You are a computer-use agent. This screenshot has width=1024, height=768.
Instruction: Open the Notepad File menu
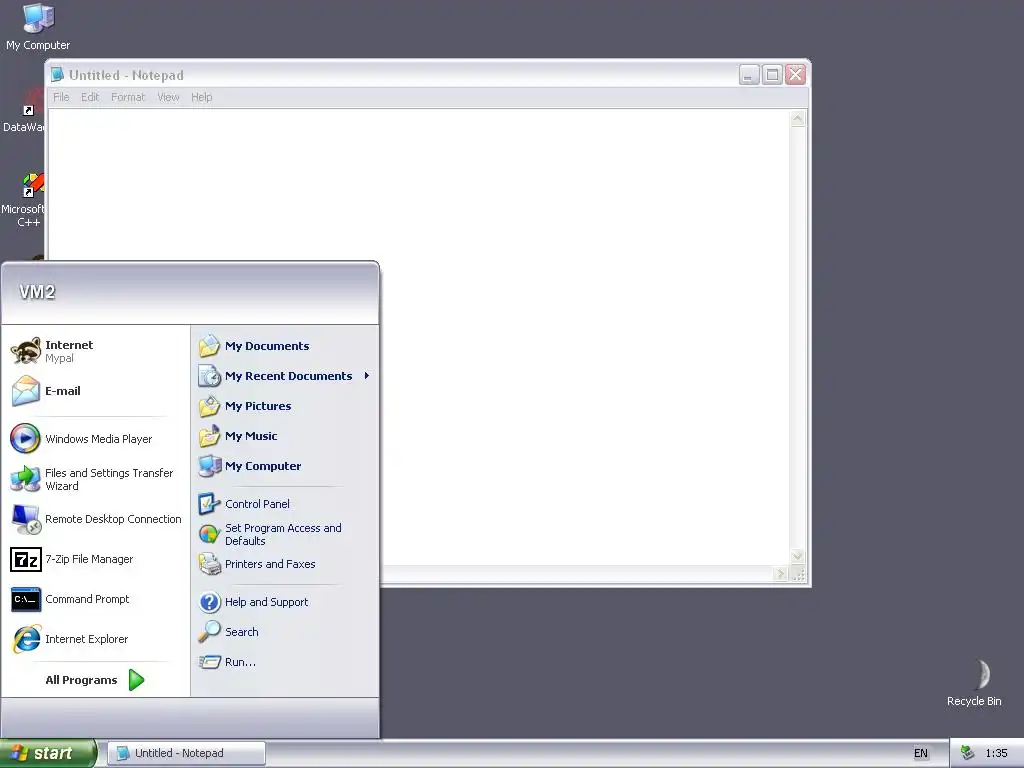[61, 97]
